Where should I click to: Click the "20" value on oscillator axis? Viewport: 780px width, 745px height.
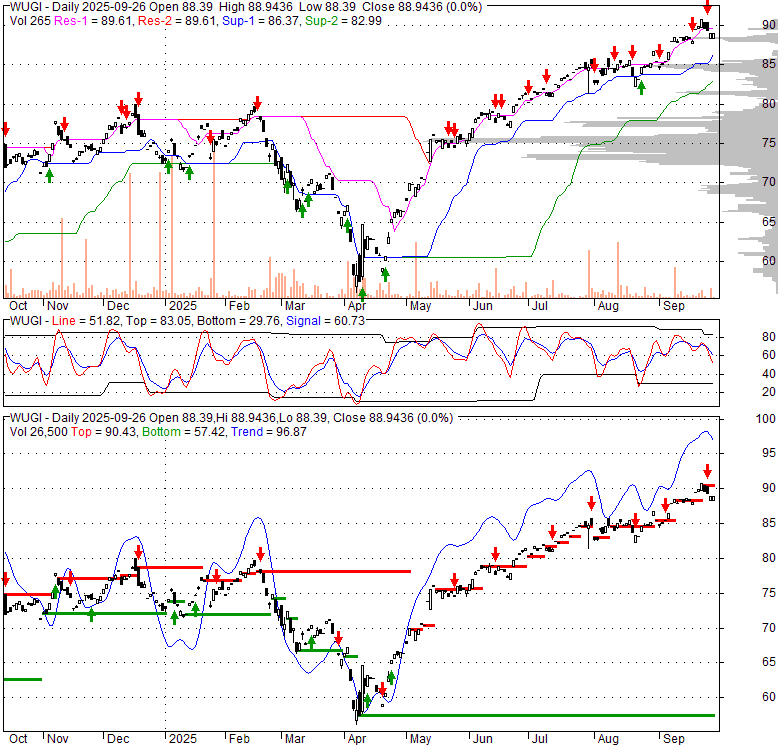[x=769, y=392]
